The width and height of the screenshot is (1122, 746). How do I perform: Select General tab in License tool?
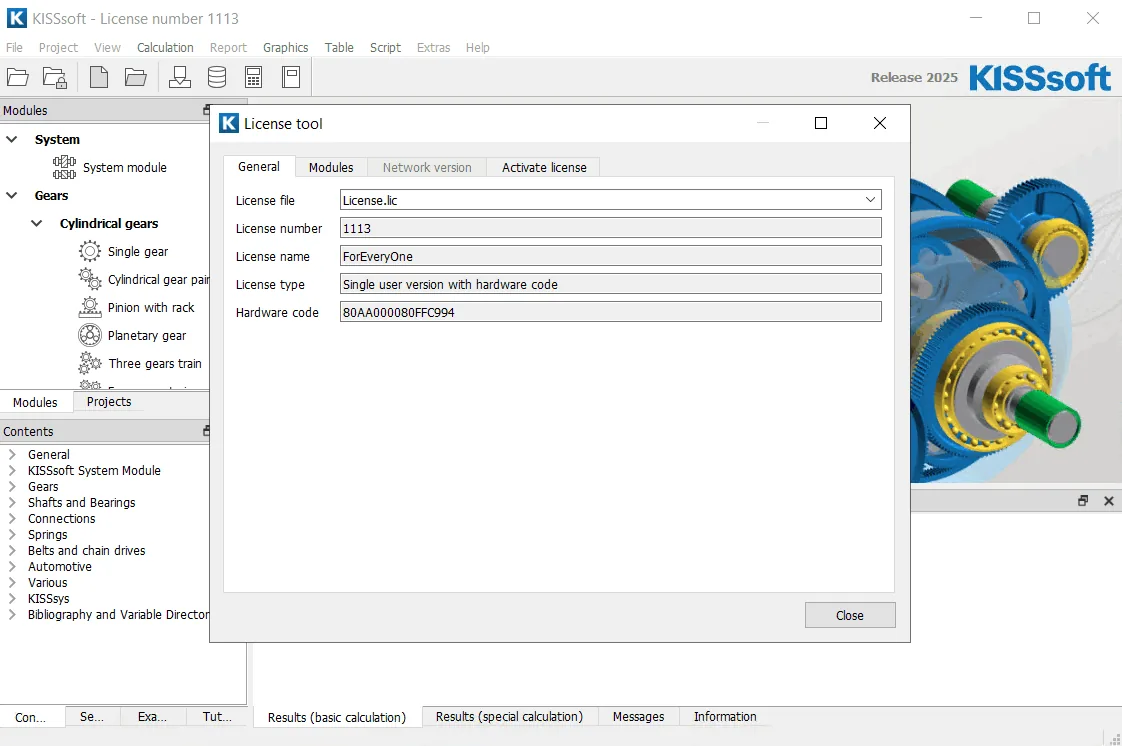tap(259, 167)
